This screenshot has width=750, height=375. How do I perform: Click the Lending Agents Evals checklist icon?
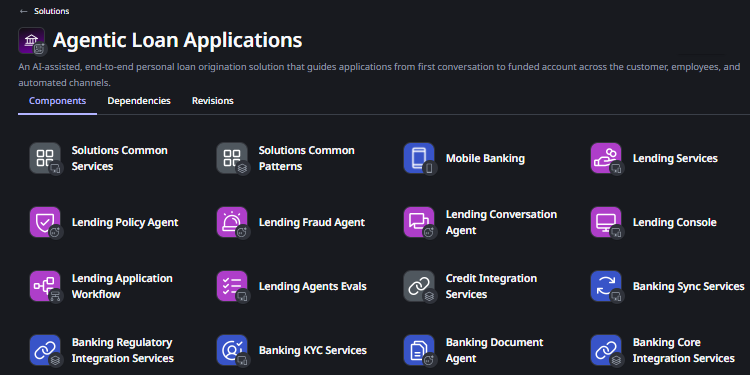232,286
